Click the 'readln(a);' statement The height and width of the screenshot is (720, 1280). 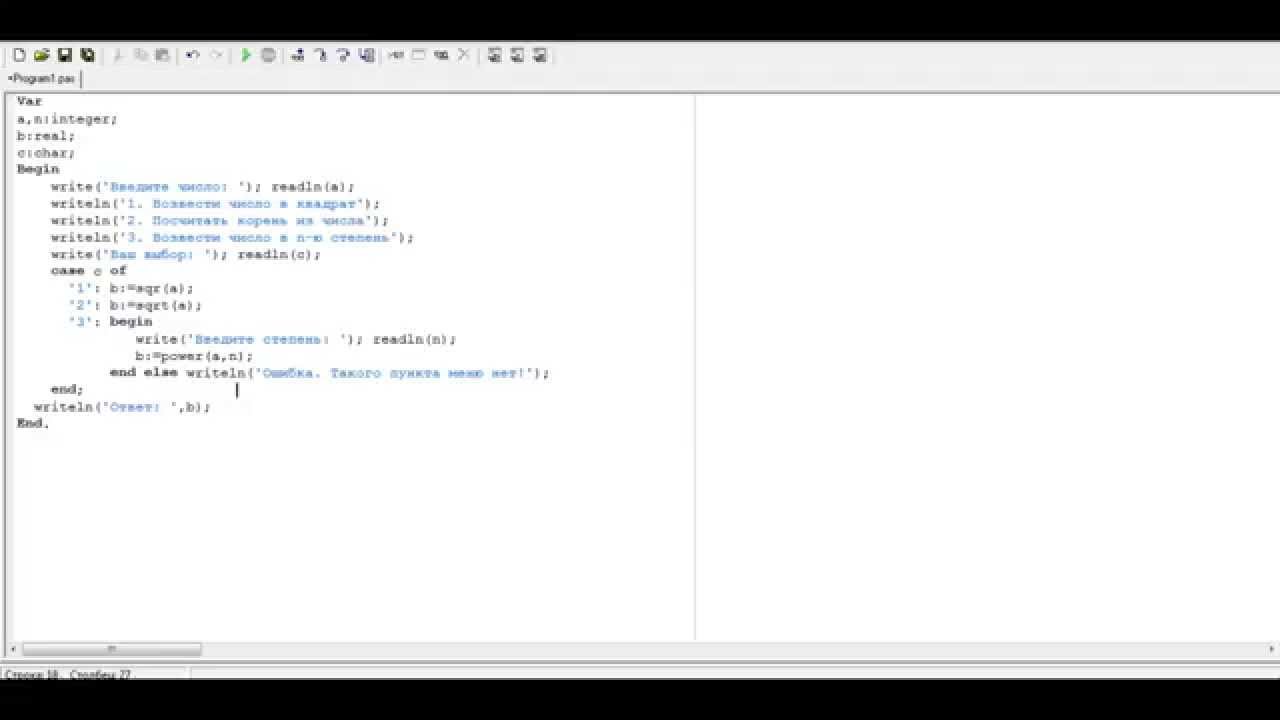tap(313, 187)
